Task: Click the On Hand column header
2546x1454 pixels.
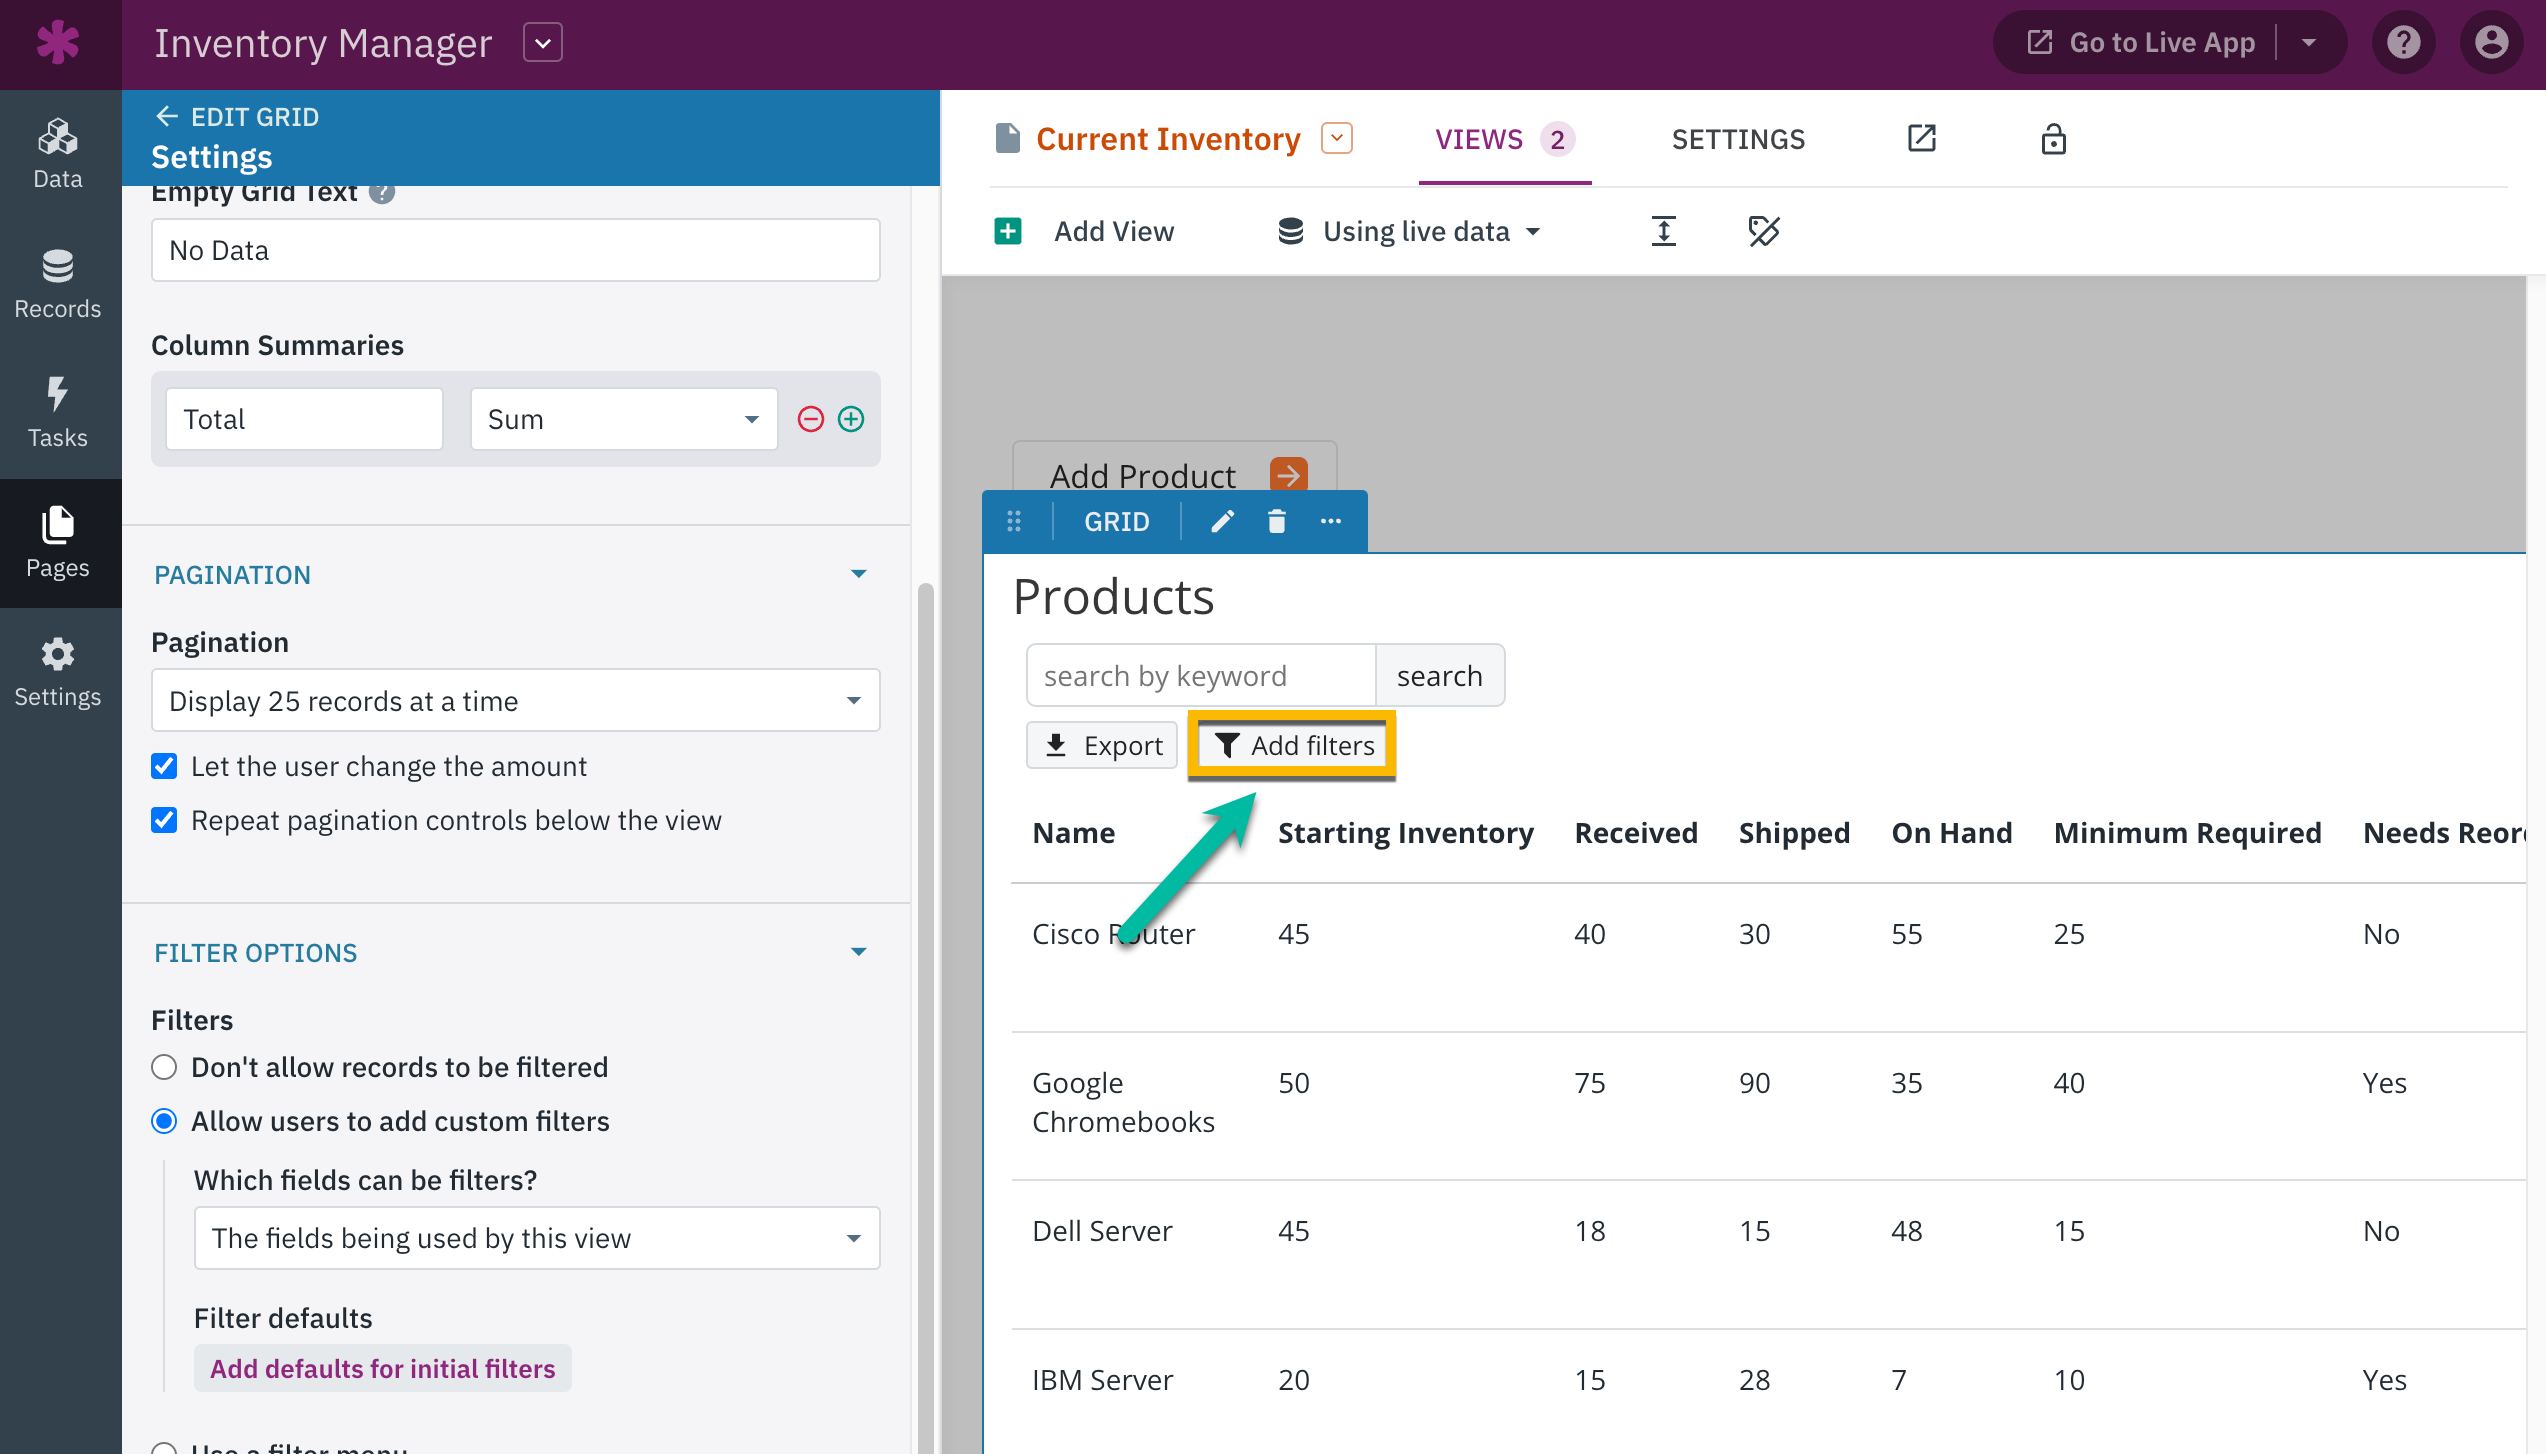Action: [1951, 833]
